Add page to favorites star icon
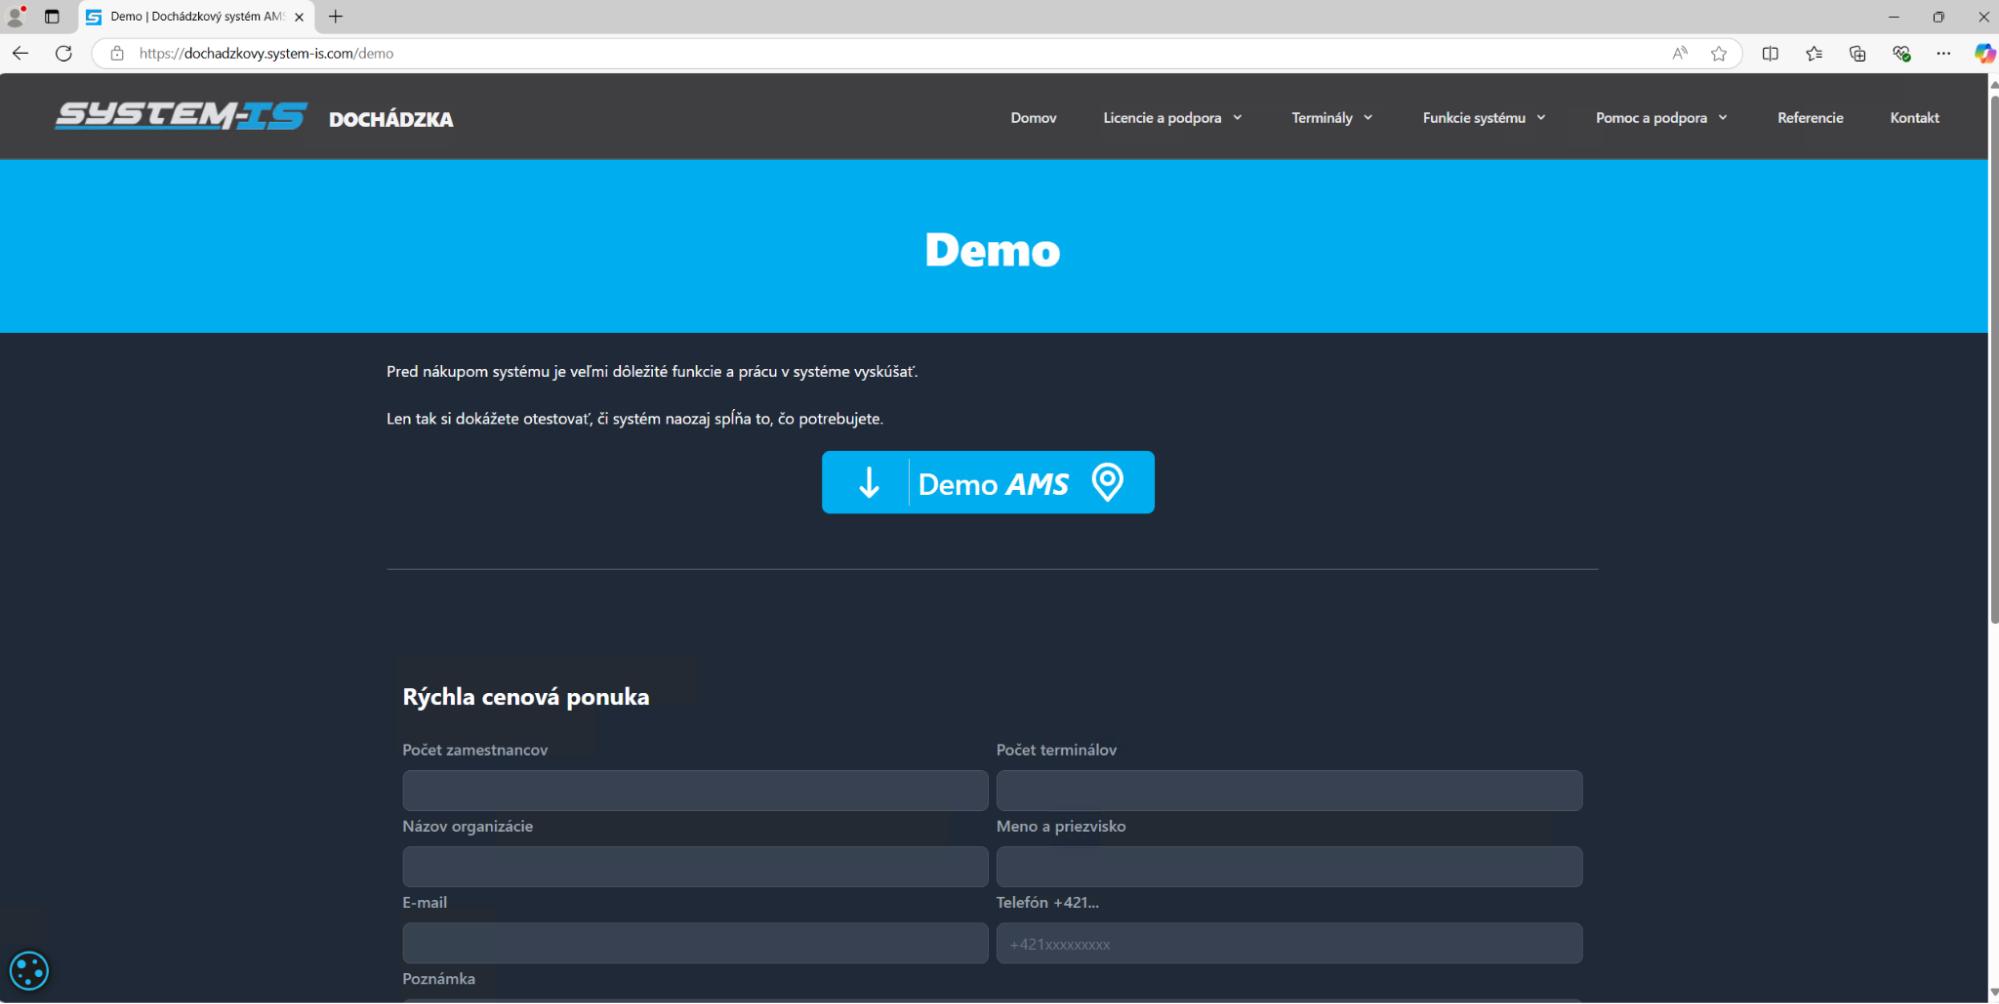The height and width of the screenshot is (1004, 1999). [1718, 54]
